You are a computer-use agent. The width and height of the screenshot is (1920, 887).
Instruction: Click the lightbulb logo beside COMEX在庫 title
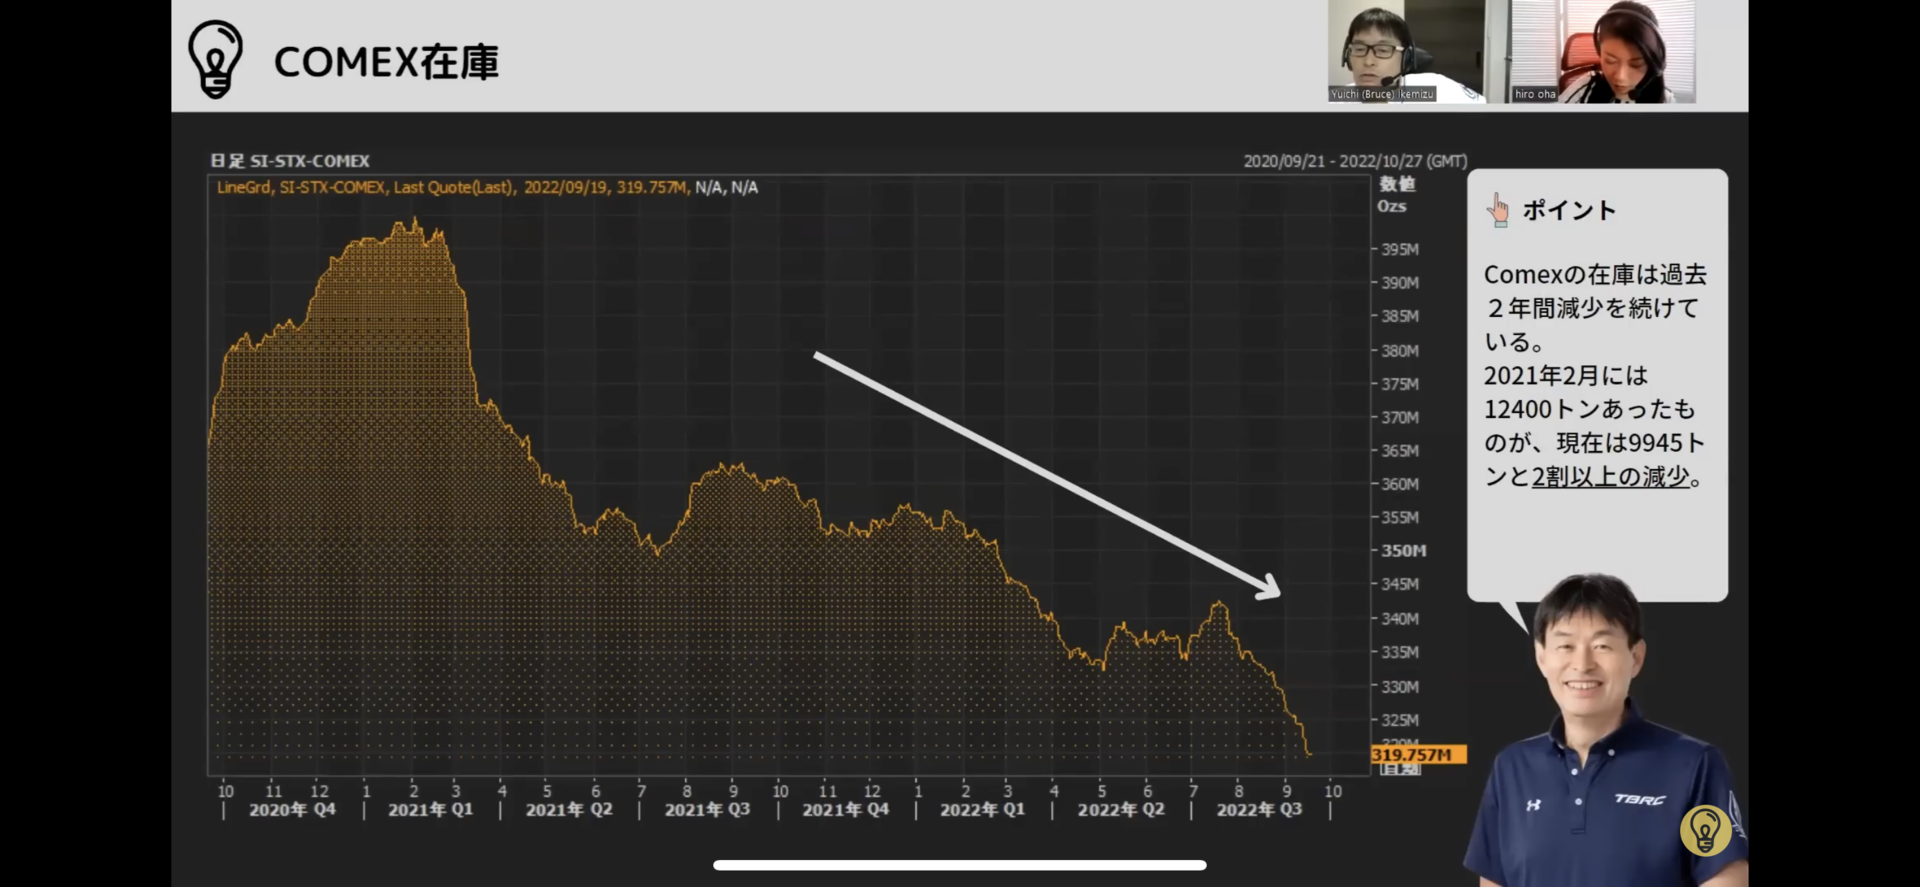point(215,59)
